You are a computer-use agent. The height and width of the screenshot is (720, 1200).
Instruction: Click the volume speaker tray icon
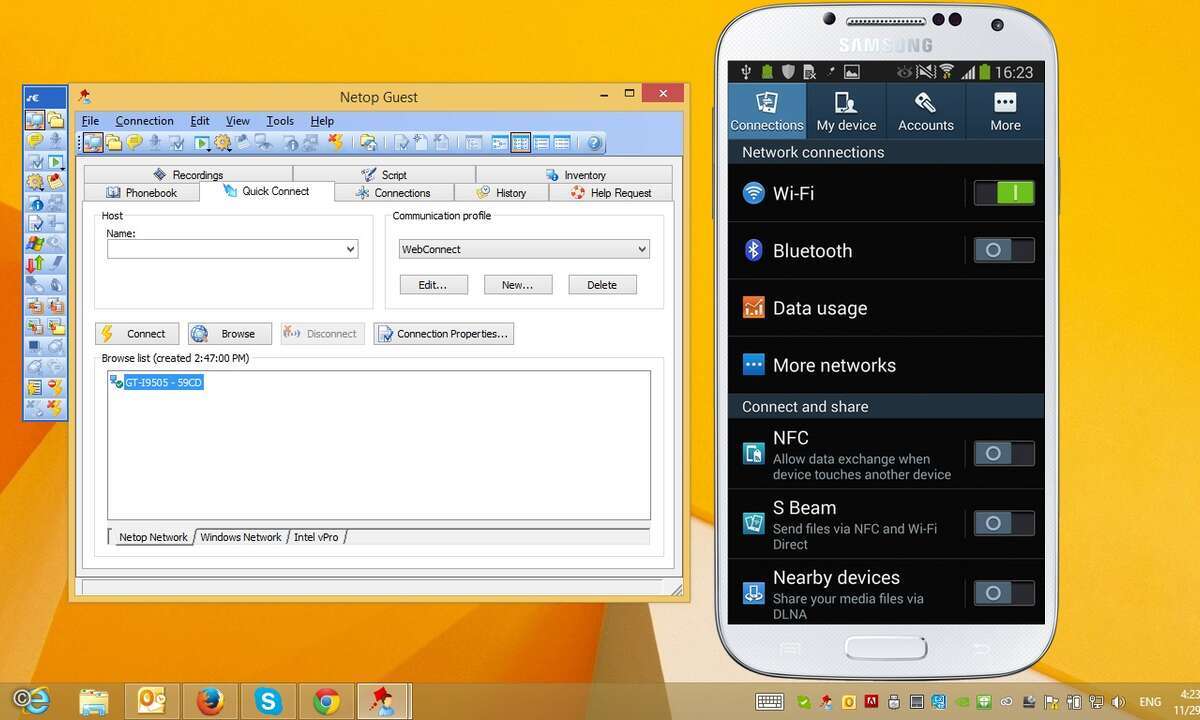[1118, 702]
